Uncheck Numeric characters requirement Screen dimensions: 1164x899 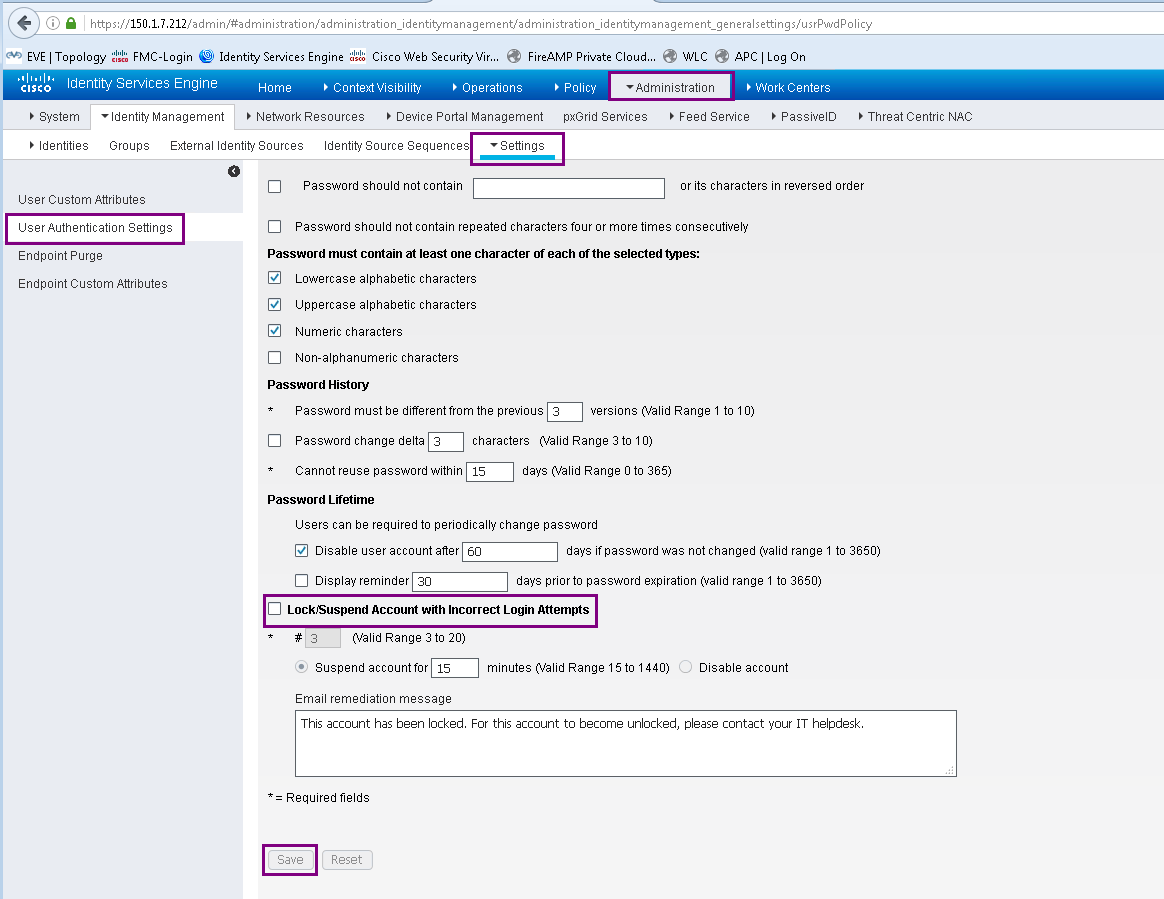tap(274, 331)
